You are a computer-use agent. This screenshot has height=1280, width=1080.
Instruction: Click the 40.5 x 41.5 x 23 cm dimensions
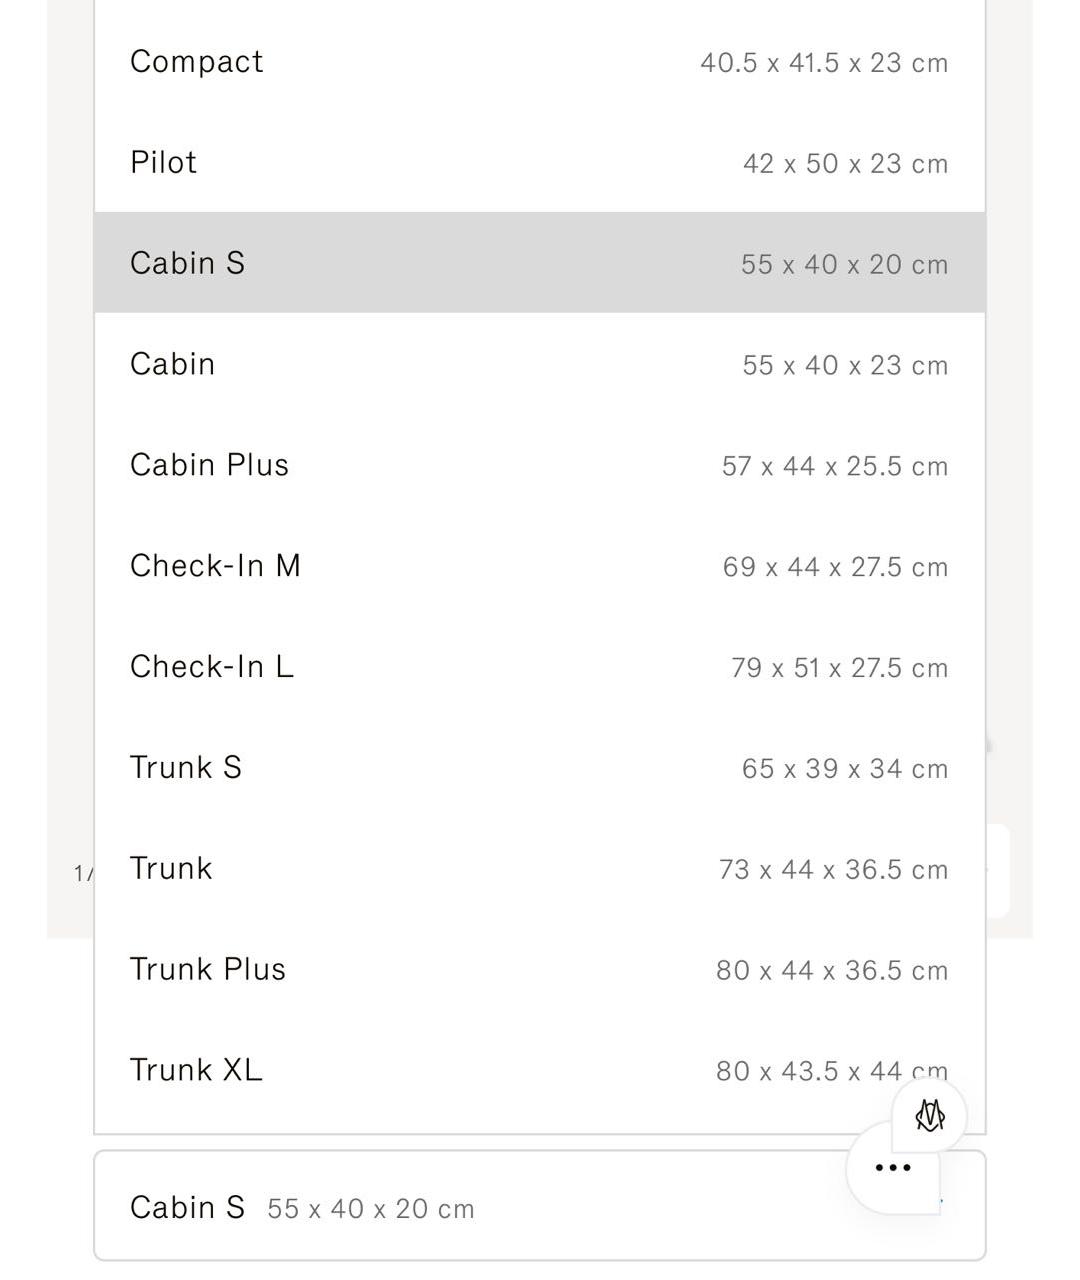click(x=823, y=63)
